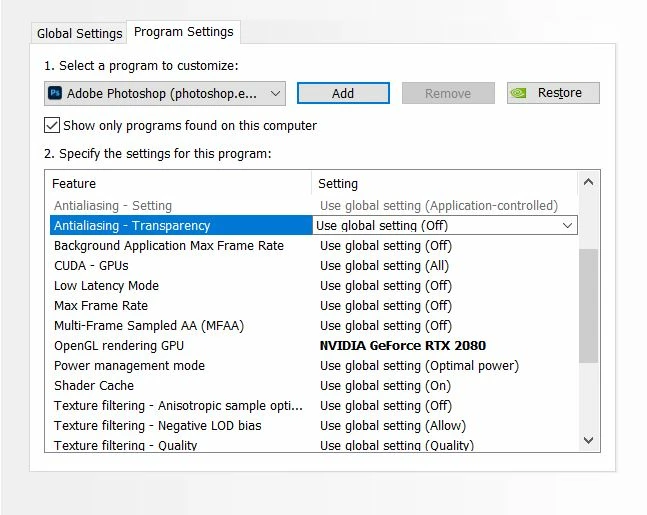Screen dimensions: 647x515
Task: Select the Antialiasing - Setting row
Action: tap(314, 206)
